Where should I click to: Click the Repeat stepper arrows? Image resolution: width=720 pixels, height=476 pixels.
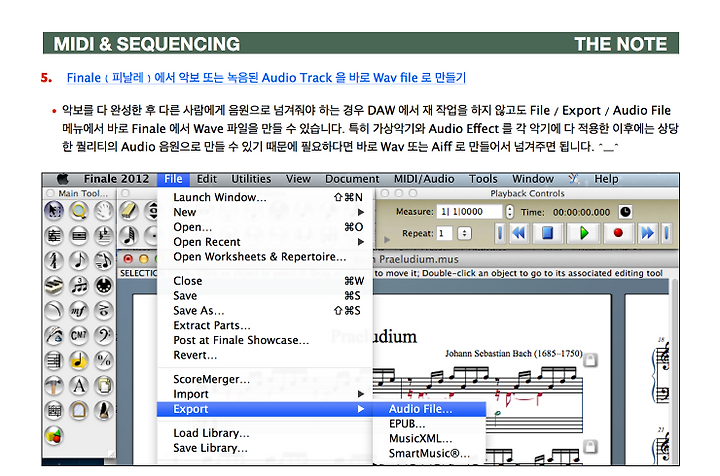[465, 233]
